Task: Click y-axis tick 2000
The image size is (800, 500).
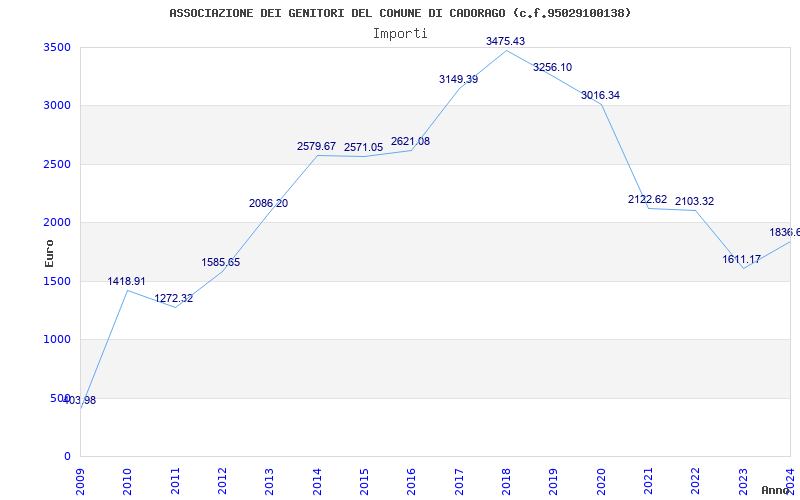Action: (57, 222)
